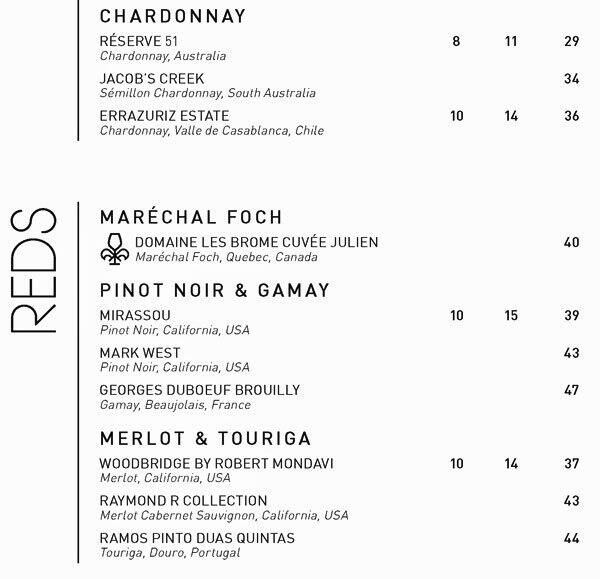Click the Mark West wine name
The image size is (600, 579).
(141, 353)
